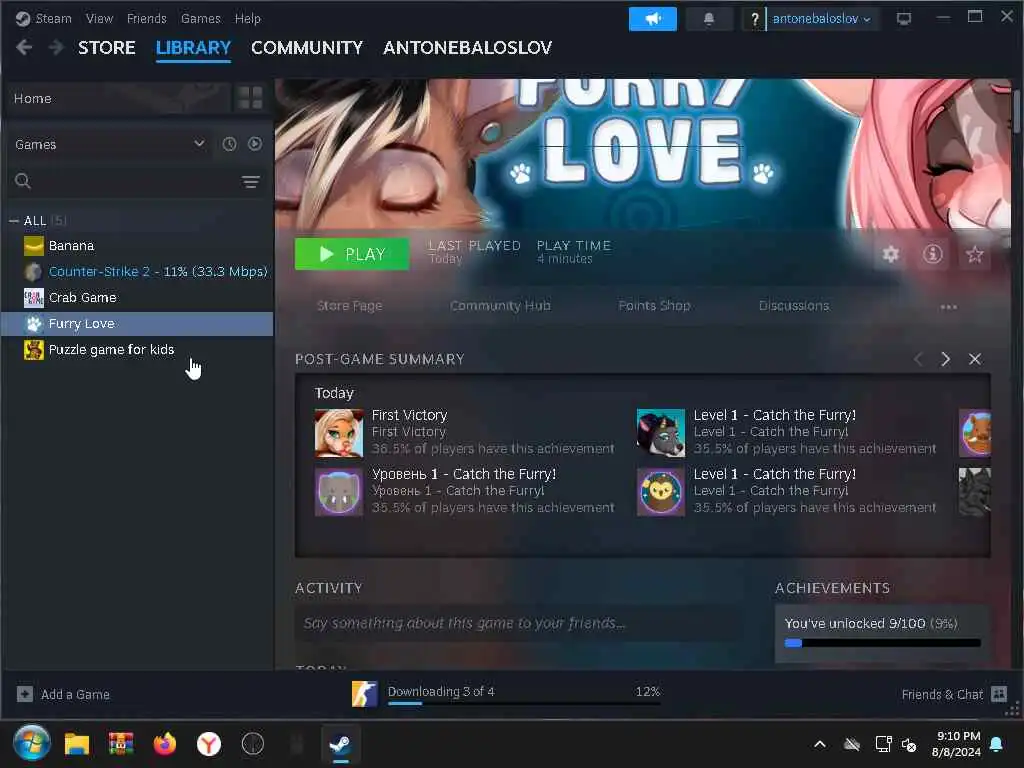The height and width of the screenshot is (768, 1024).
Task: Open the Community Hub link
Action: [x=500, y=306]
